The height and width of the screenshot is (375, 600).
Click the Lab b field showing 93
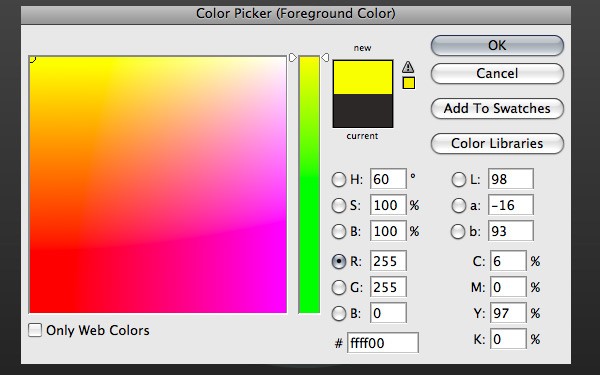pyautogui.click(x=511, y=231)
